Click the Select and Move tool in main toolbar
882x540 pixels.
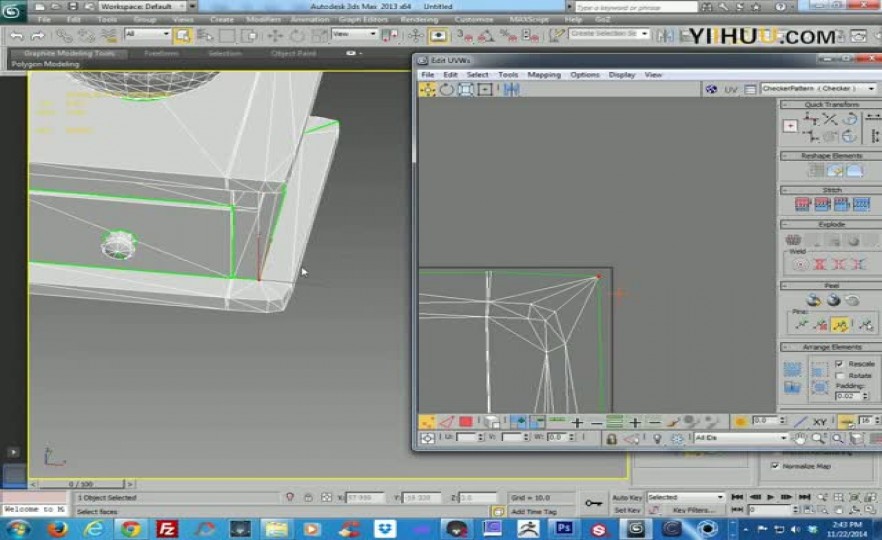coord(275,35)
